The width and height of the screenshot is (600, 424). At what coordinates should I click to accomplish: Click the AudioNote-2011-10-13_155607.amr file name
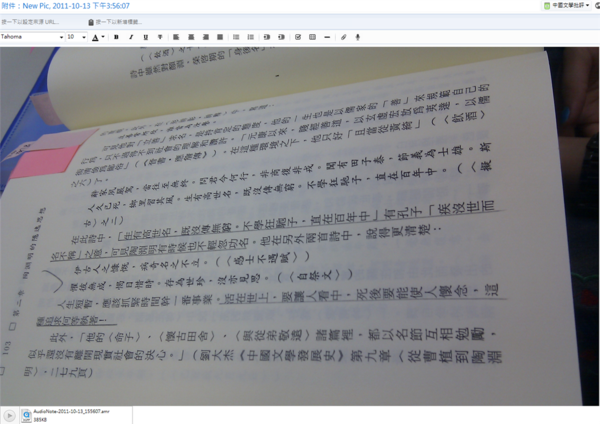tap(71, 411)
